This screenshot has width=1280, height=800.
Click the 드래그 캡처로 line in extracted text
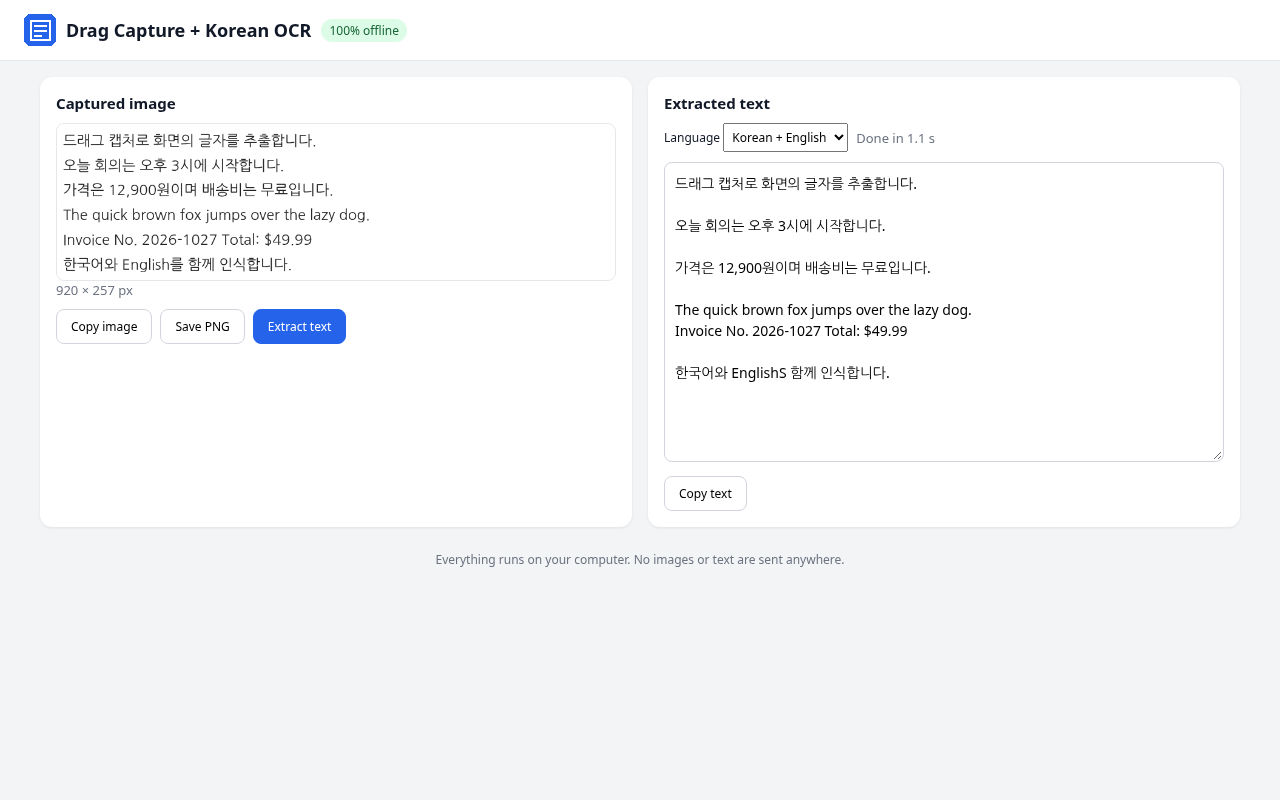(796, 184)
